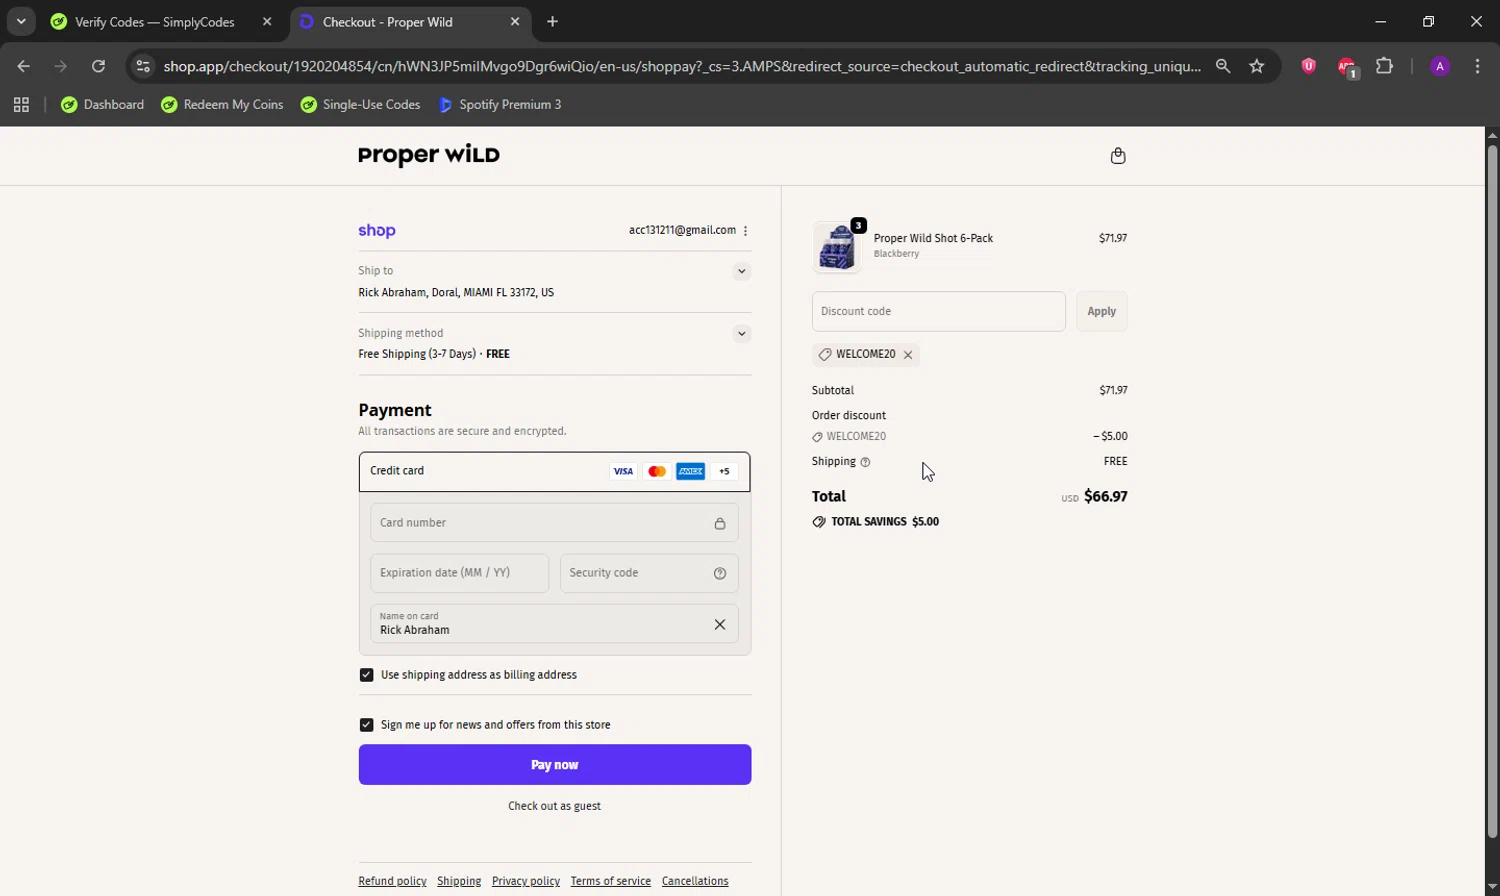Show the +5 more card types

pos(725,472)
